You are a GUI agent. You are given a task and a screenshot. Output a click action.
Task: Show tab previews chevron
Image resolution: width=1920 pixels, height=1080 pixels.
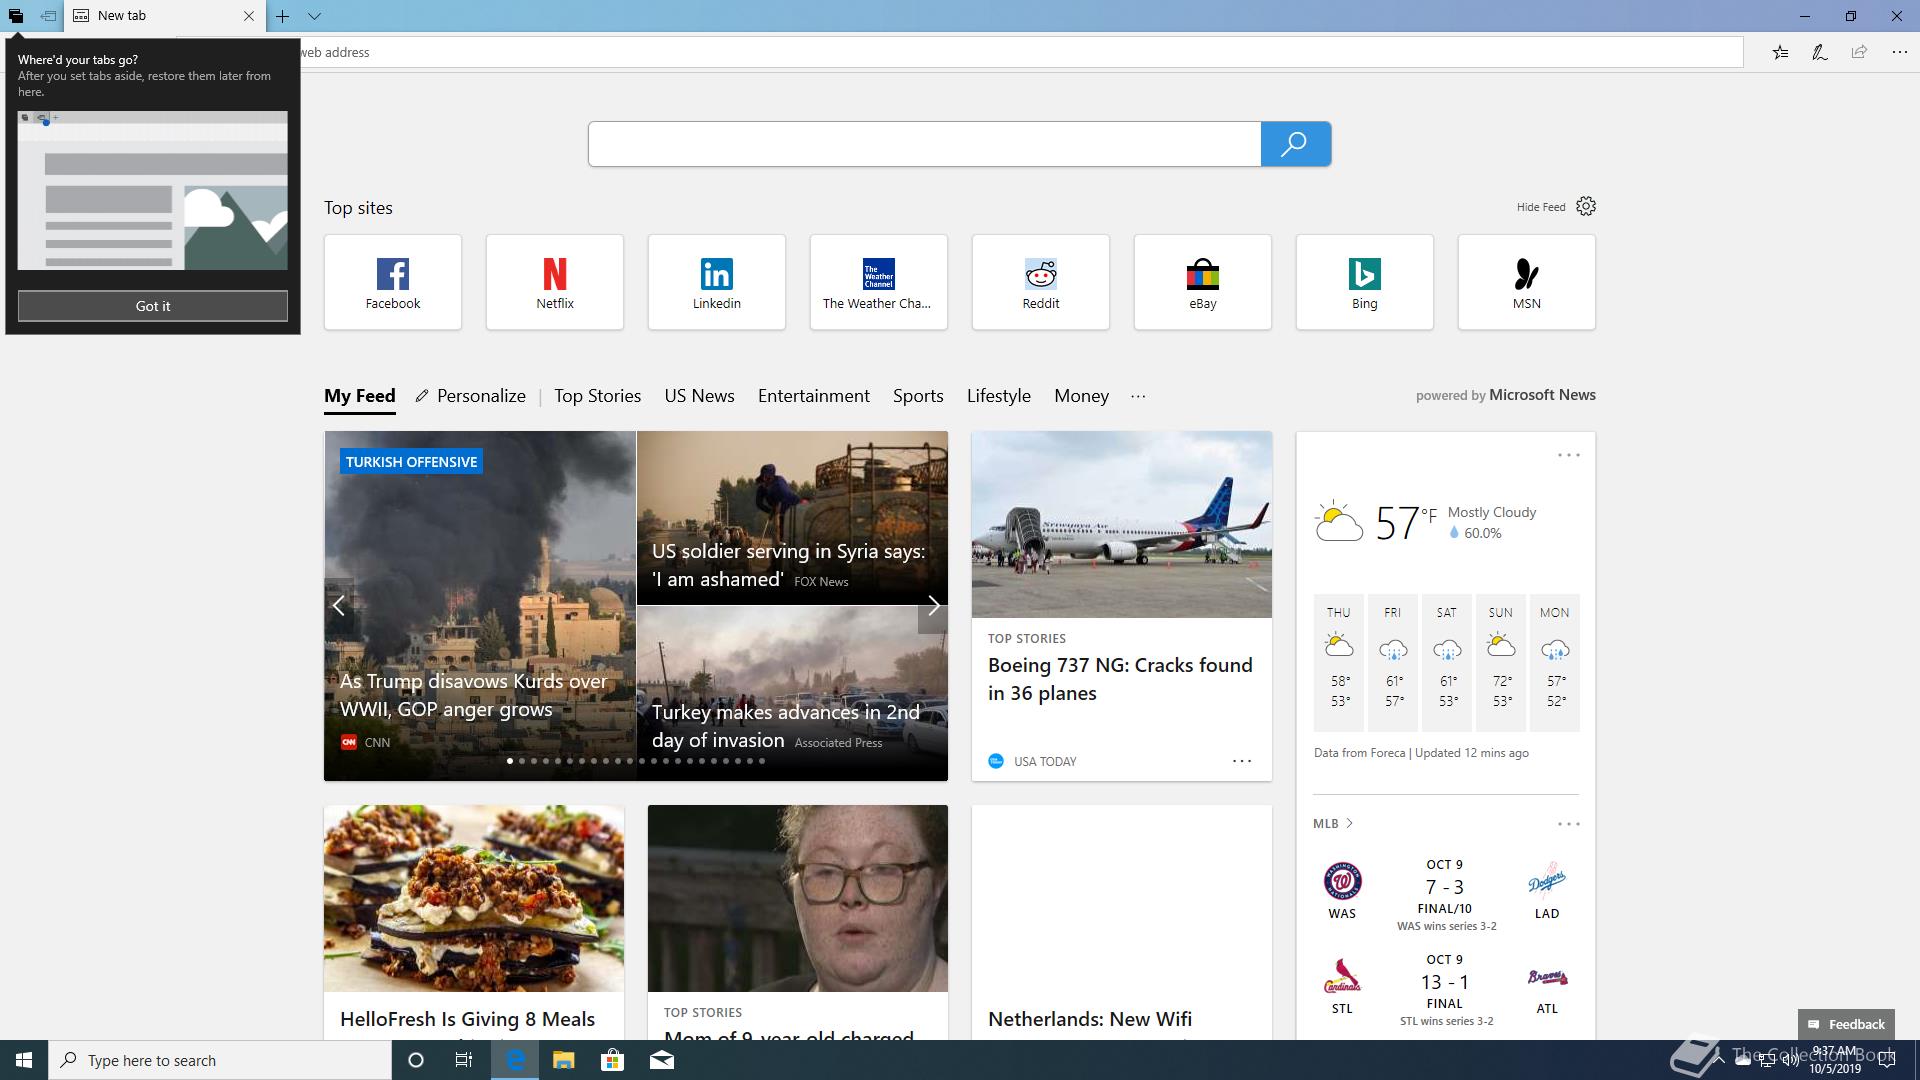click(314, 16)
